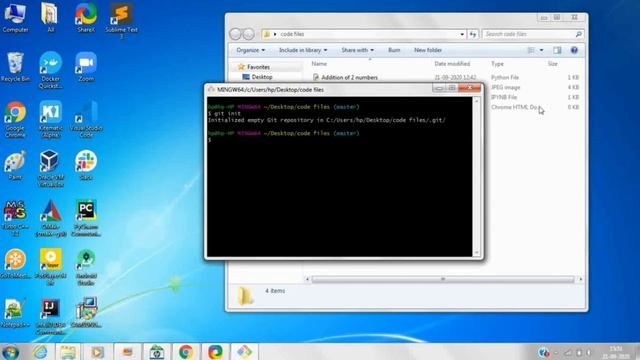Minimize the MINGW64 terminal window
The image size is (640, 360).
(x=438, y=88)
